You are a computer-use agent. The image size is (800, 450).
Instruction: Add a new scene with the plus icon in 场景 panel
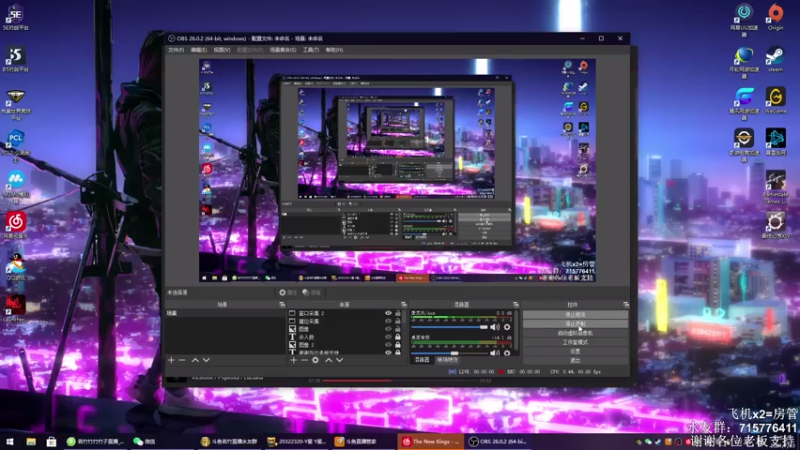coord(171,360)
